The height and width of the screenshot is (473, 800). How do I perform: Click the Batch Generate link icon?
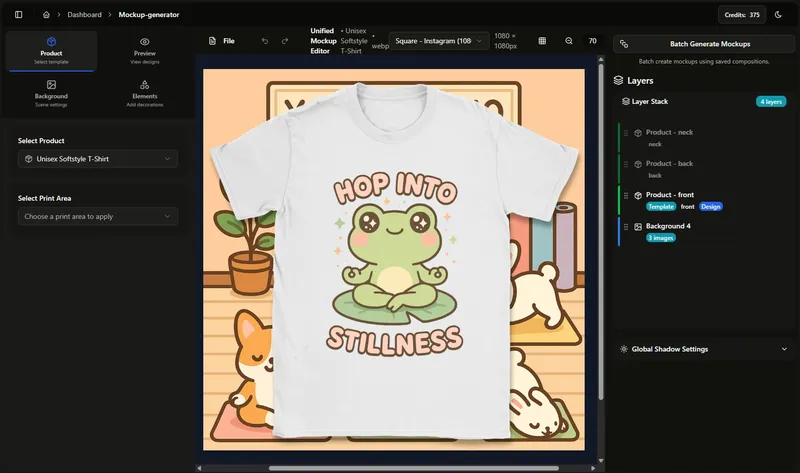(623, 44)
